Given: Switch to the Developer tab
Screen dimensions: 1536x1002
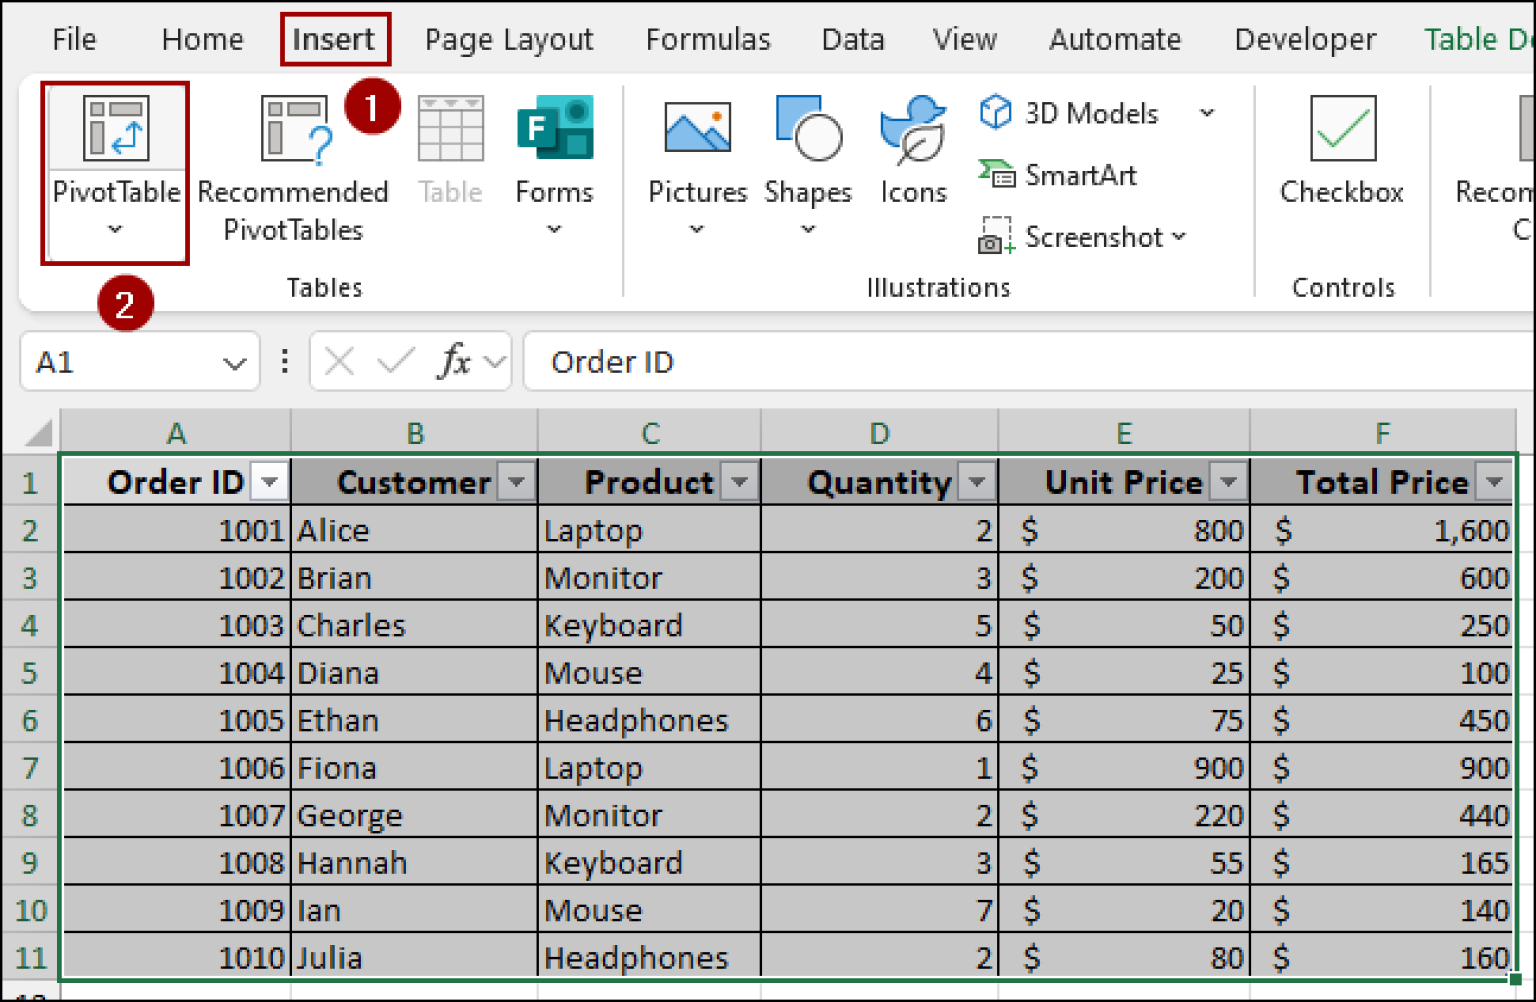Looking at the screenshot, I should [1304, 39].
